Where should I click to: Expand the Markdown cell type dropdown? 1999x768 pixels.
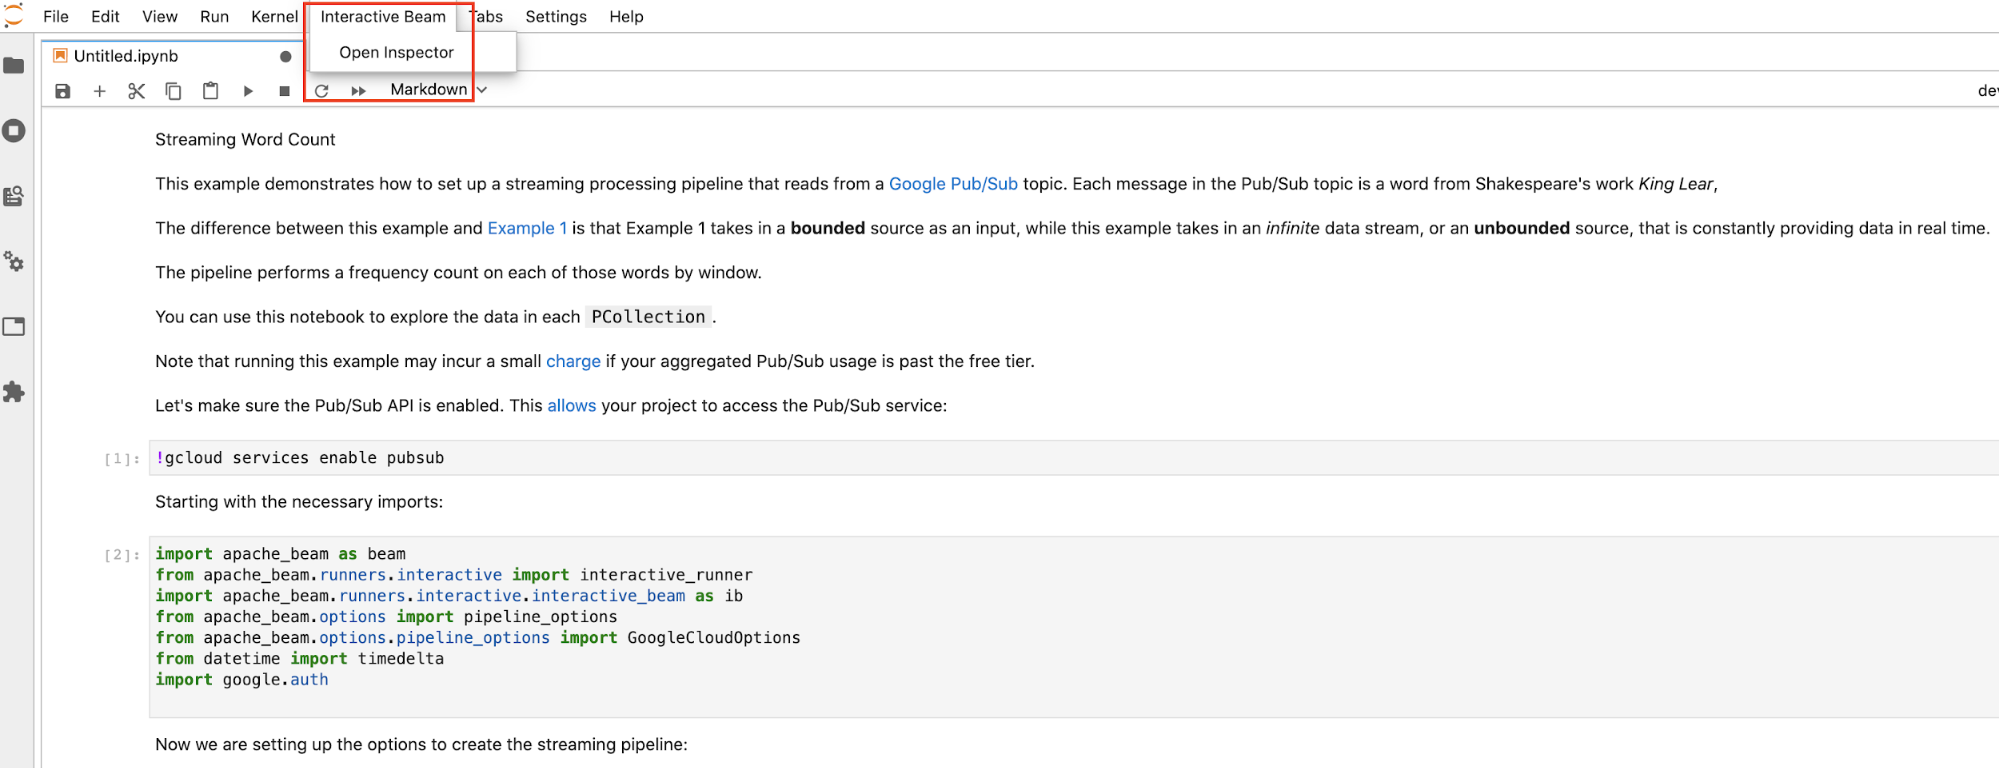[438, 90]
